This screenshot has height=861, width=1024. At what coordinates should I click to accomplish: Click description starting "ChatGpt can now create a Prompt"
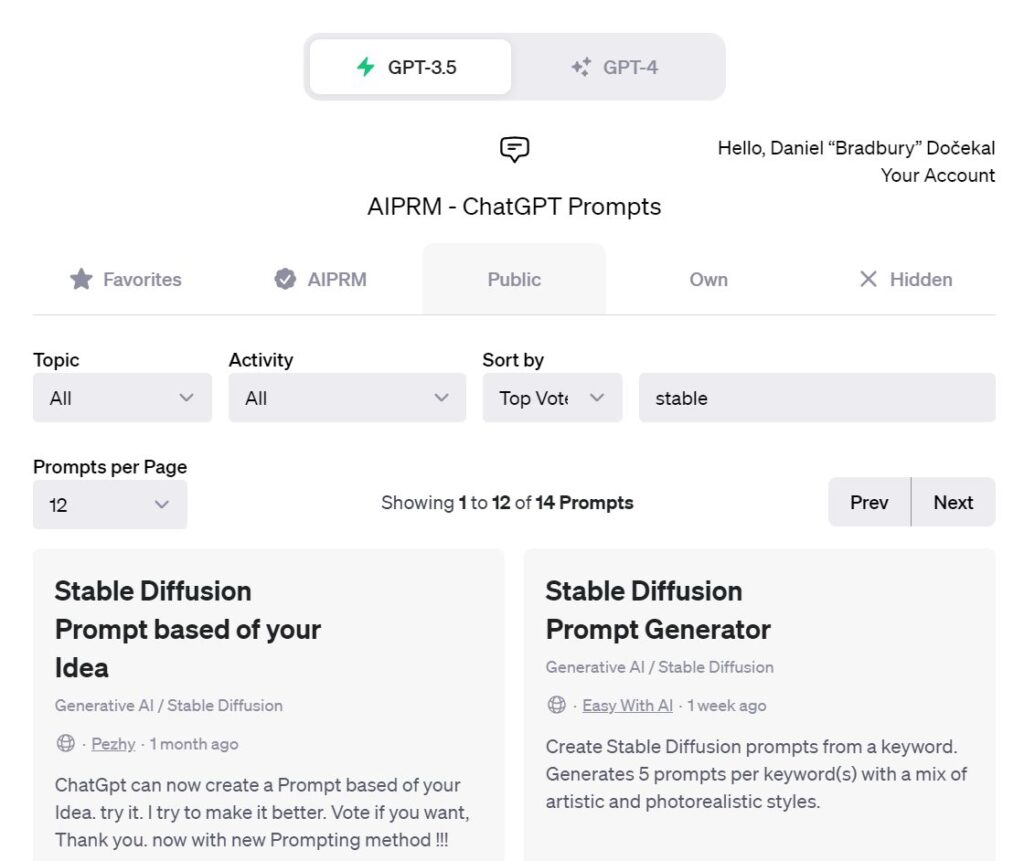coord(262,812)
